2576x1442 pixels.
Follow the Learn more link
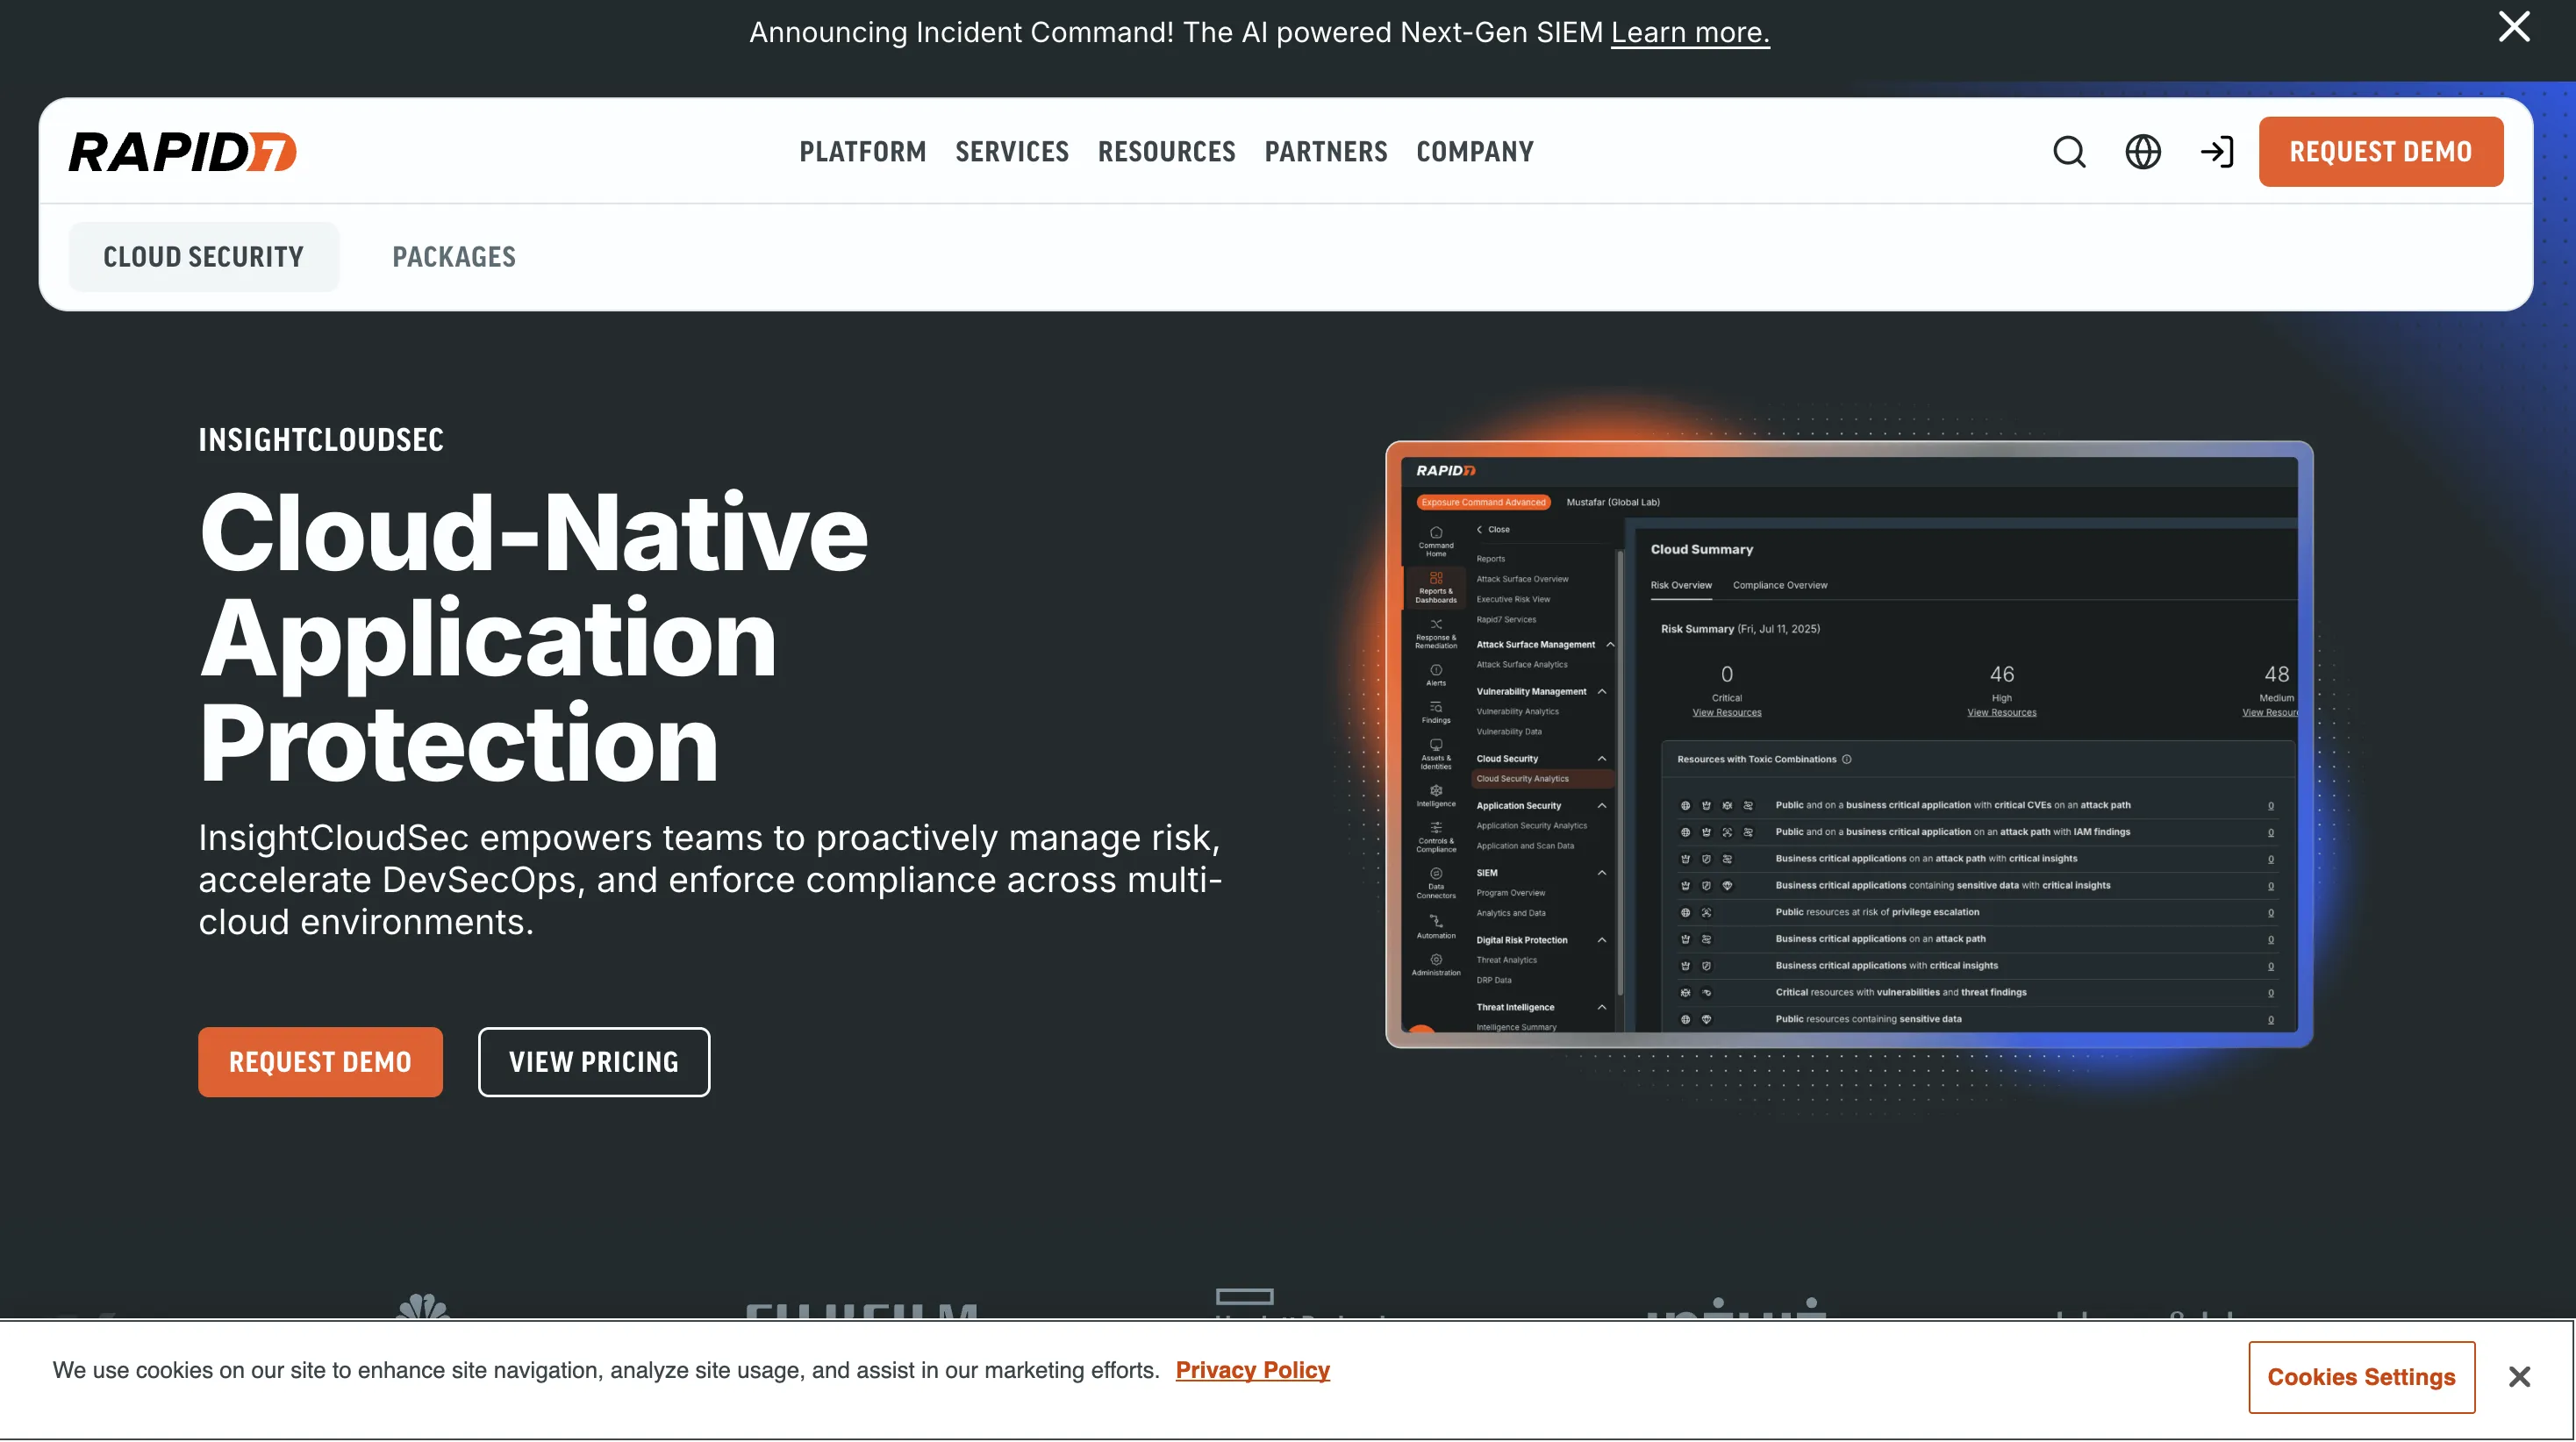coord(1689,33)
